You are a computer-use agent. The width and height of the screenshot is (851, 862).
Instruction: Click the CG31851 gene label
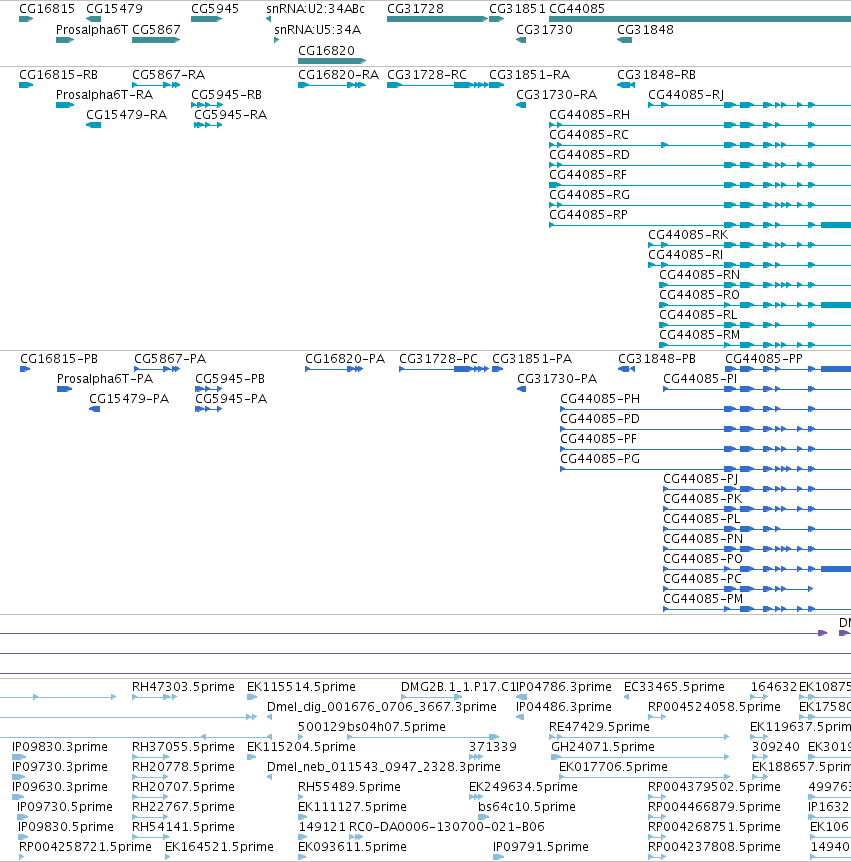517,9
